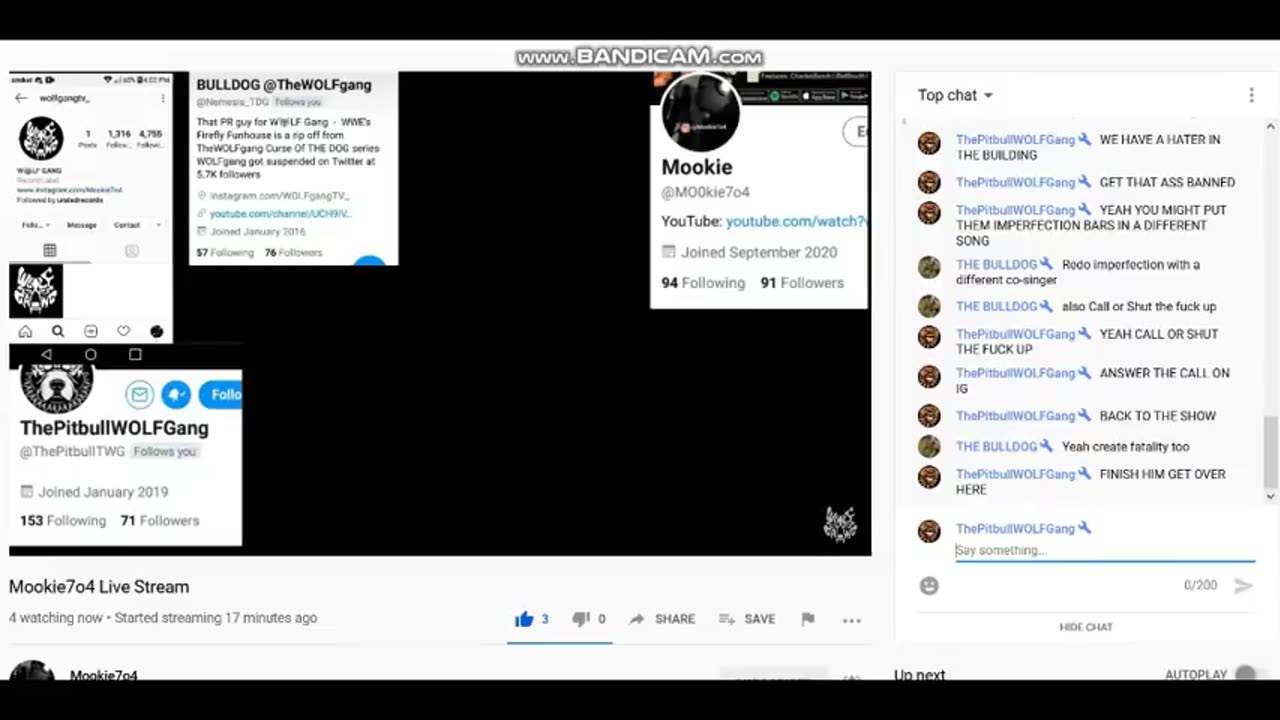Open the Top chat mode dropdown
Viewport: 1280px width, 720px height.
[x=955, y=95]
